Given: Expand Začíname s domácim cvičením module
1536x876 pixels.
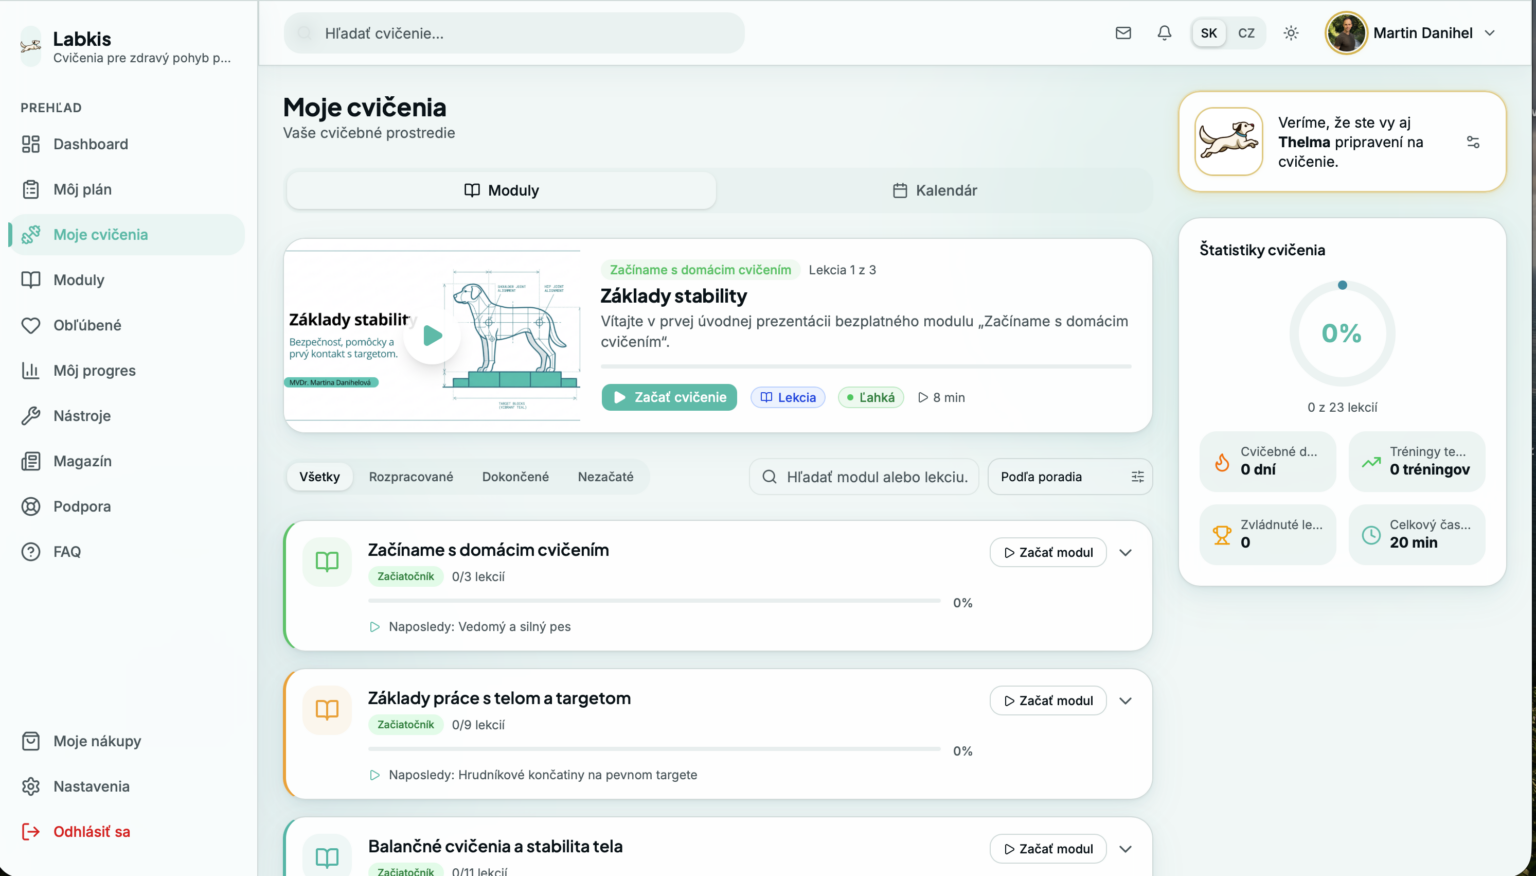Looking at the screenshot, I should click(x=1126, y=552).
